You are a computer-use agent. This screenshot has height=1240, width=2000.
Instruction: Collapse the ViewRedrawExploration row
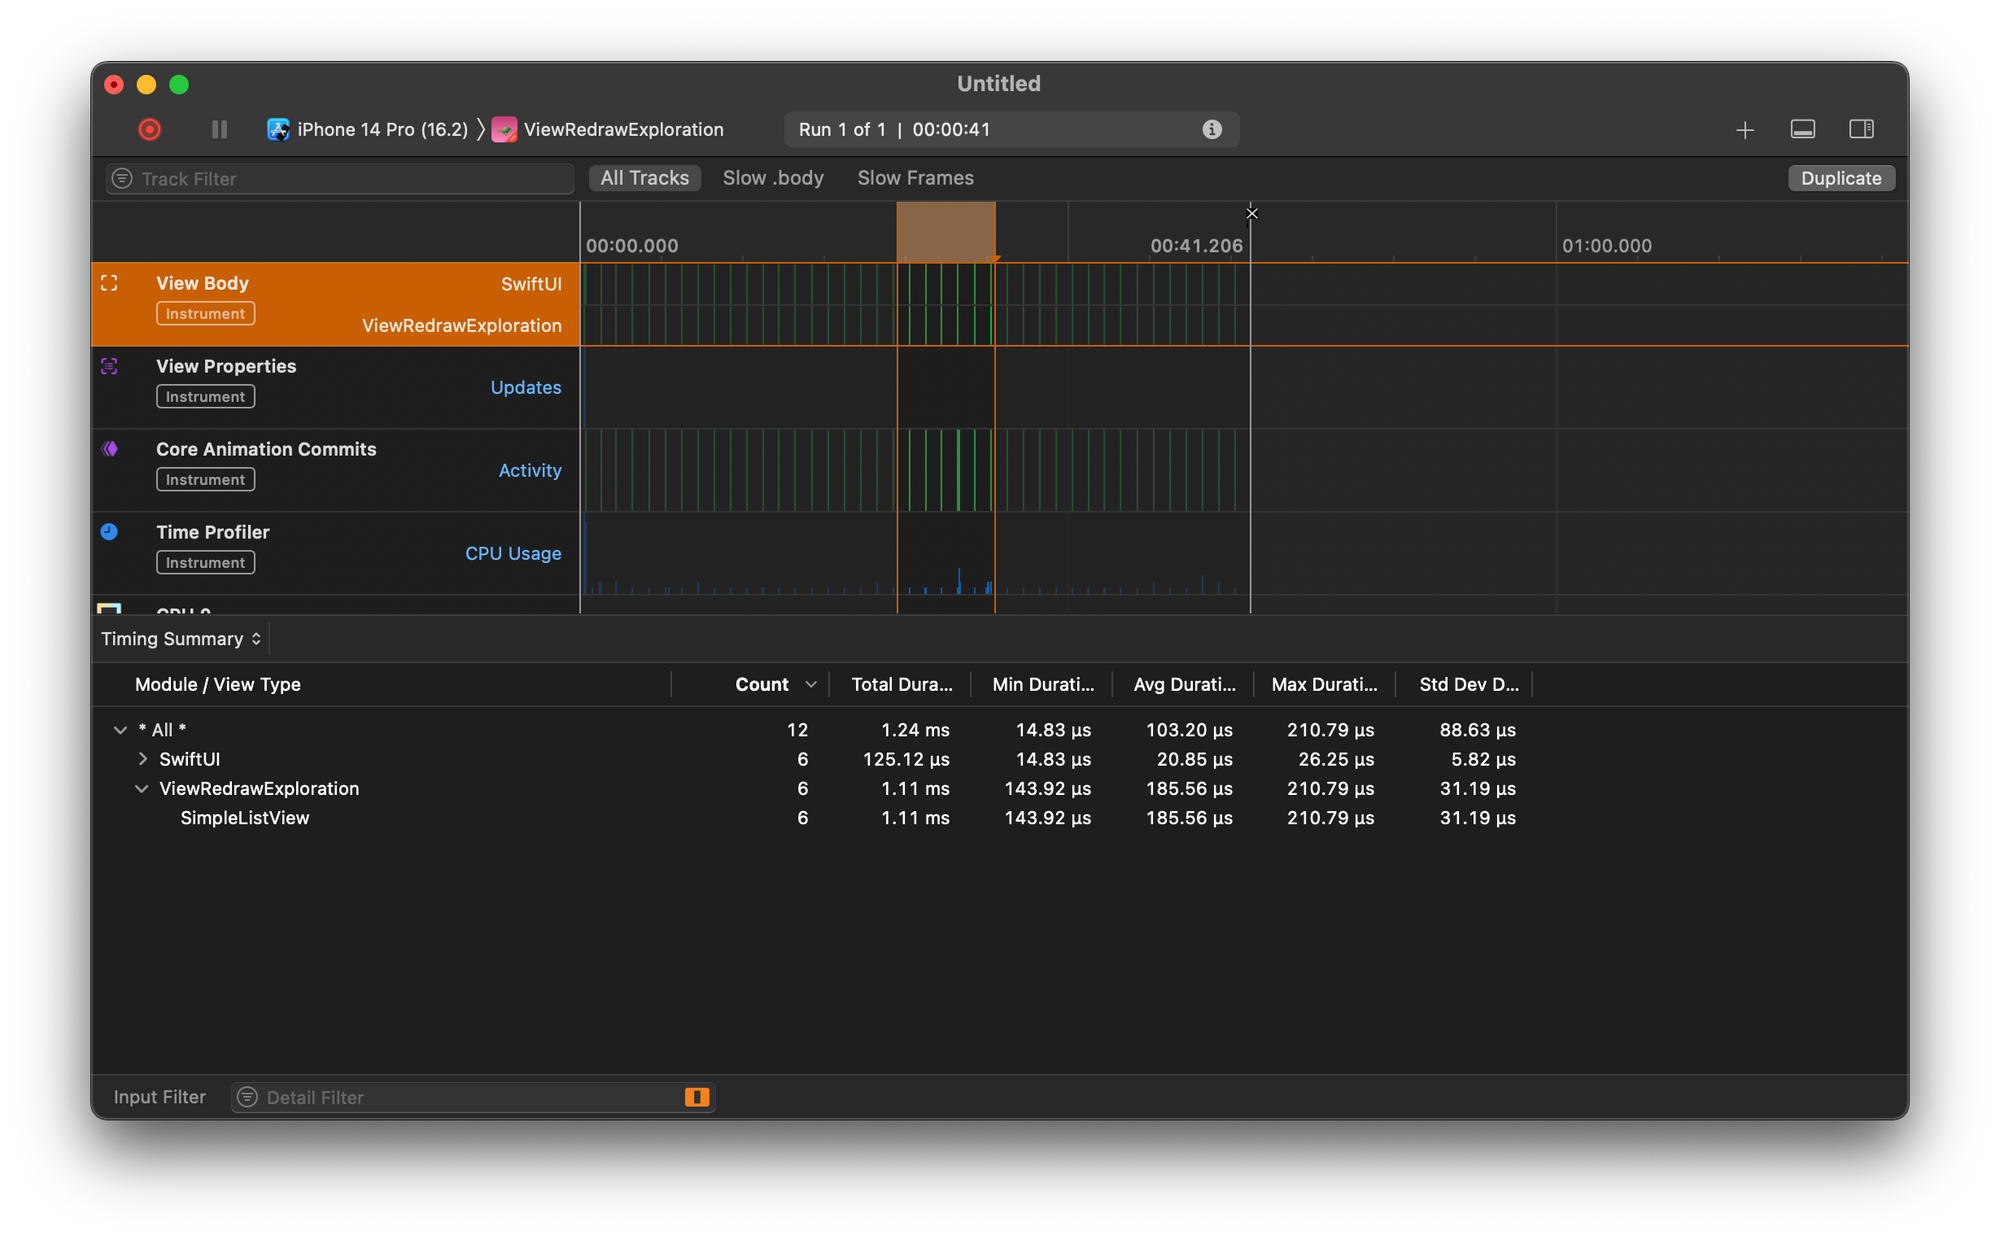142,788
